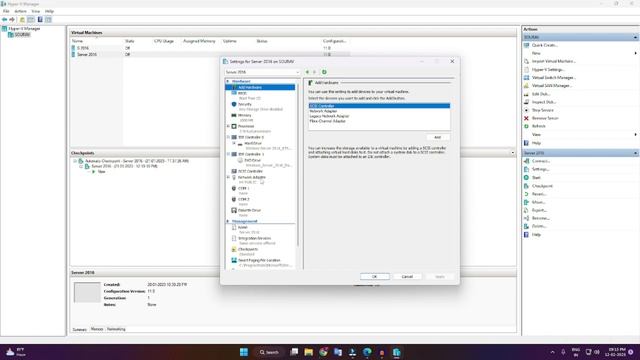Viewport: 640px width, 360px height.
Task: Expand the Network Adapter node
Action: [228, 178]
